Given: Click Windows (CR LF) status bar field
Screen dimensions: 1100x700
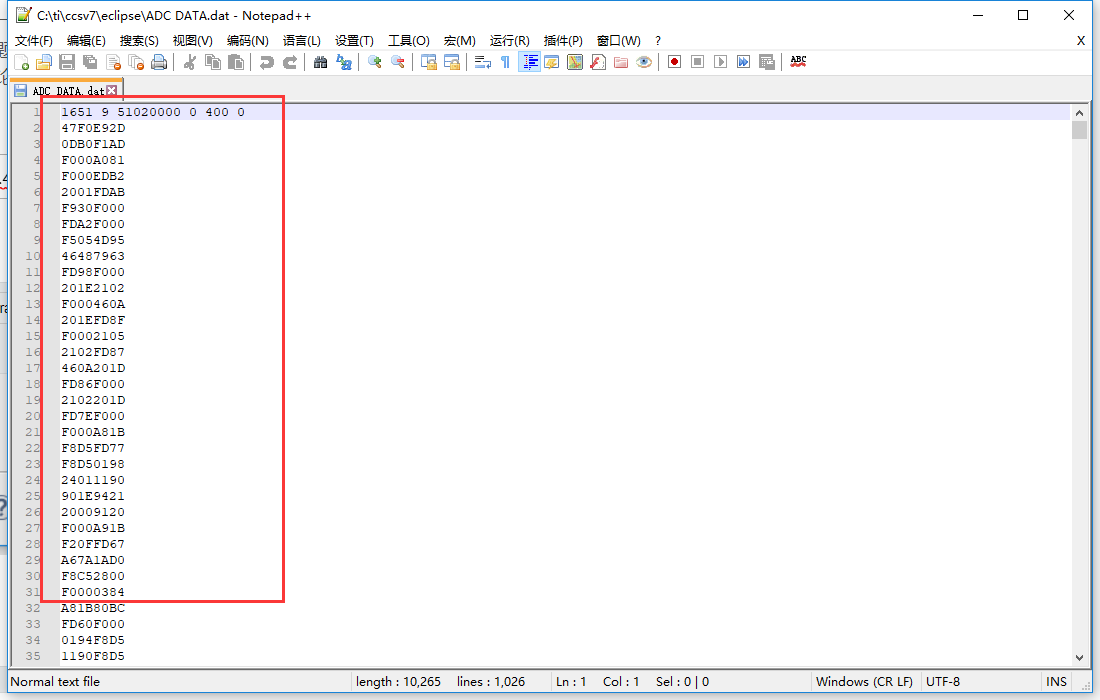Looking at the screenshot, I should [864, 682].
